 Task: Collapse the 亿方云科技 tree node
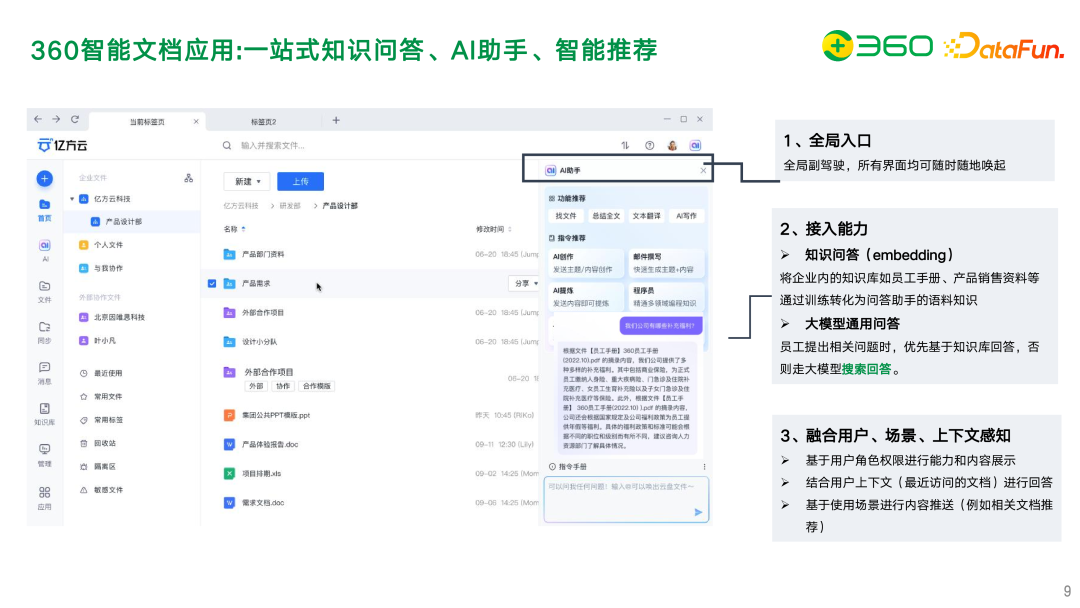72,199
